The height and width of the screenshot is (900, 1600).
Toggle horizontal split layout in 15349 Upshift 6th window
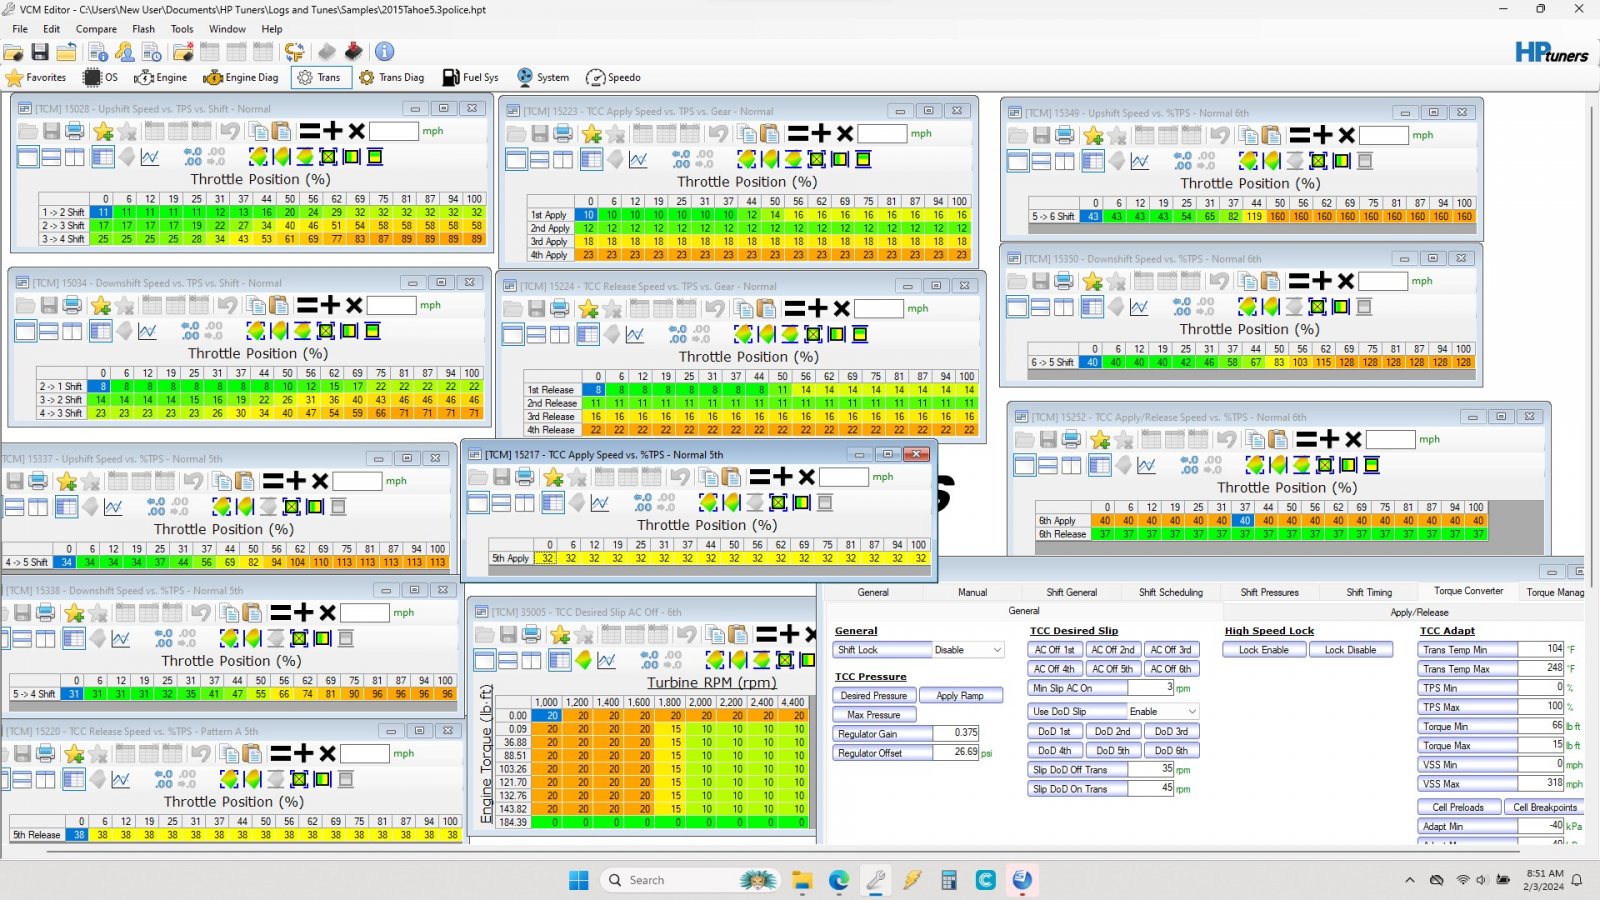point(1042,161)
